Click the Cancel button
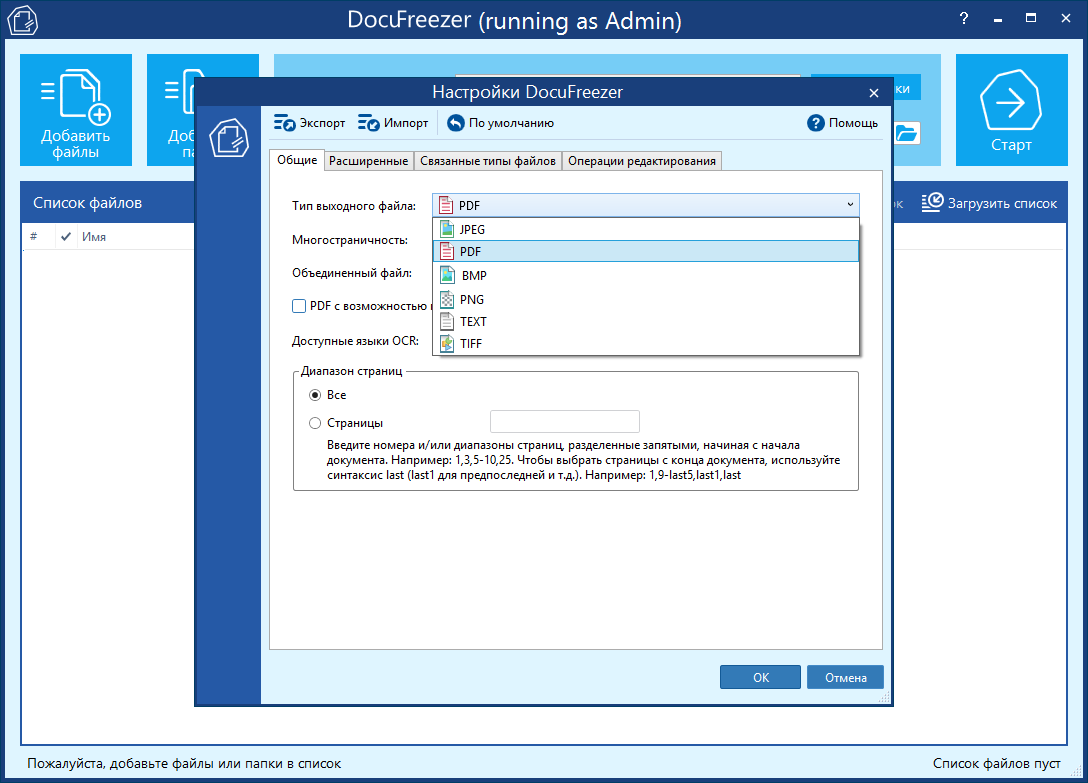 click(846, 677)
